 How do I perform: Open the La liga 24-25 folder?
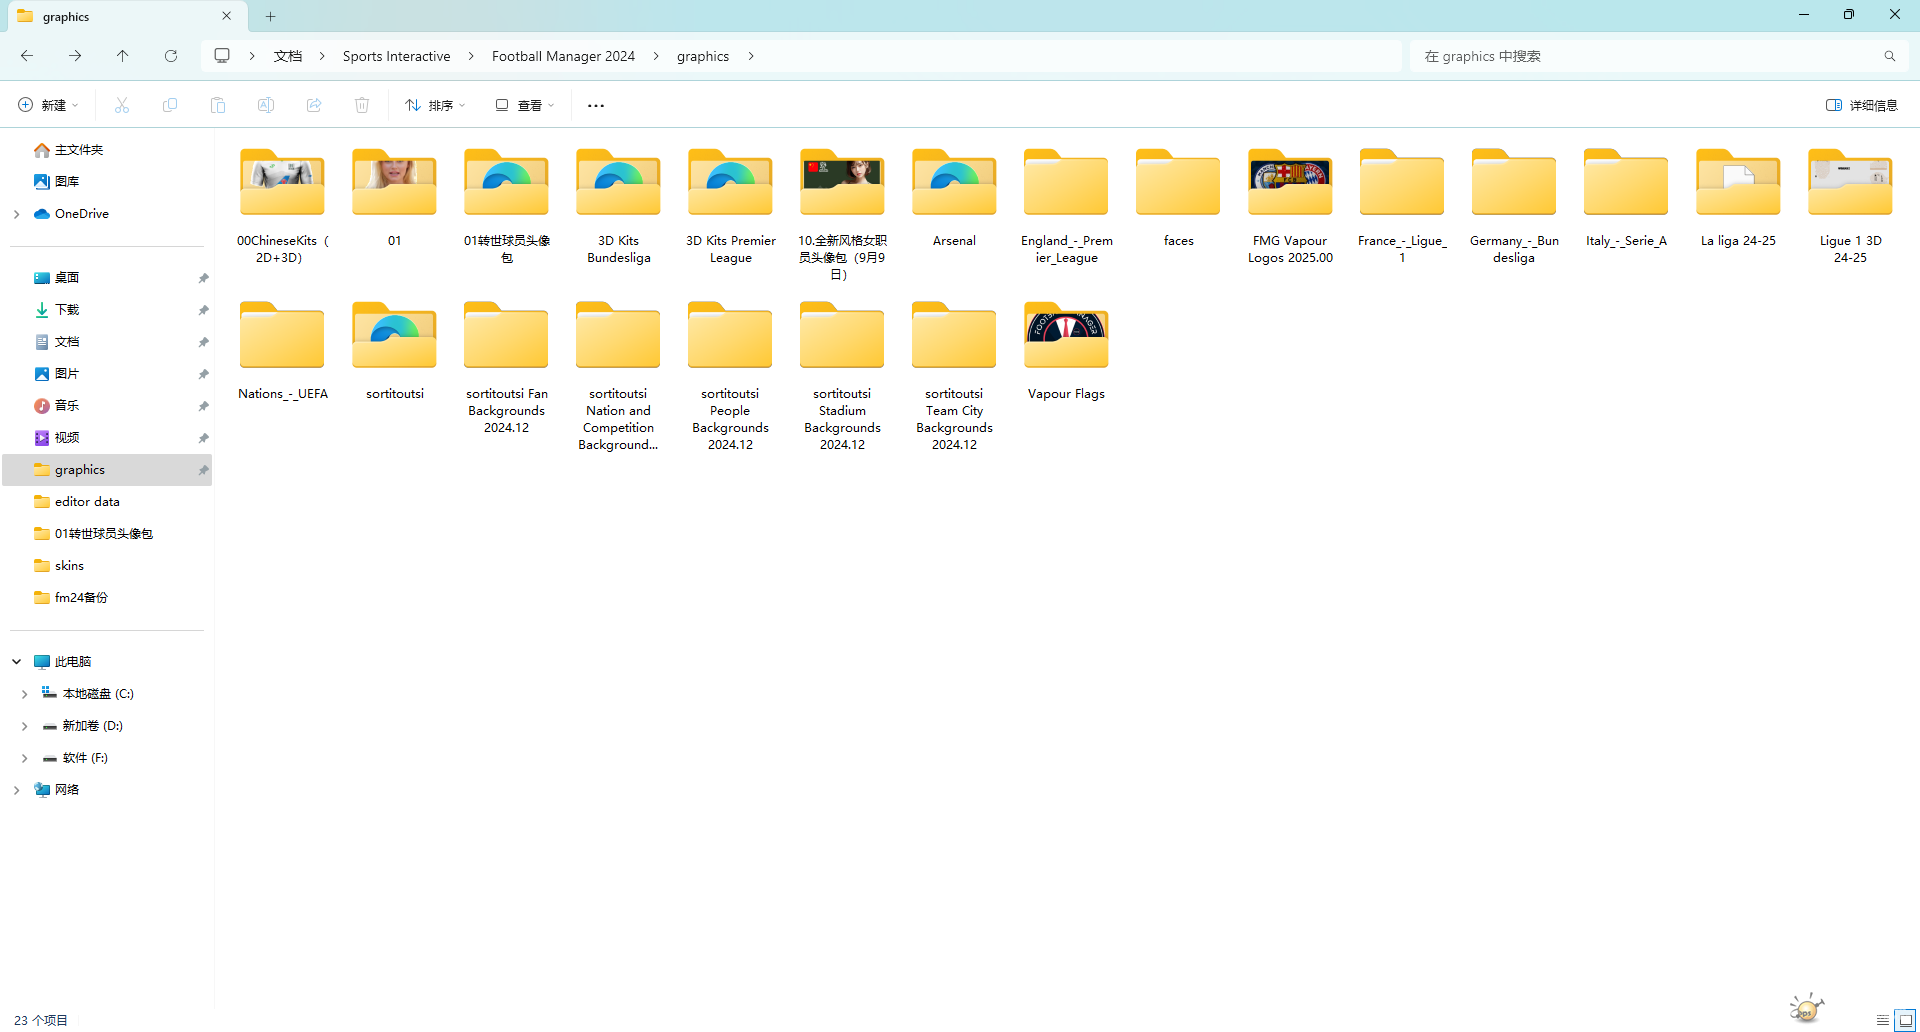(1739, 198)
